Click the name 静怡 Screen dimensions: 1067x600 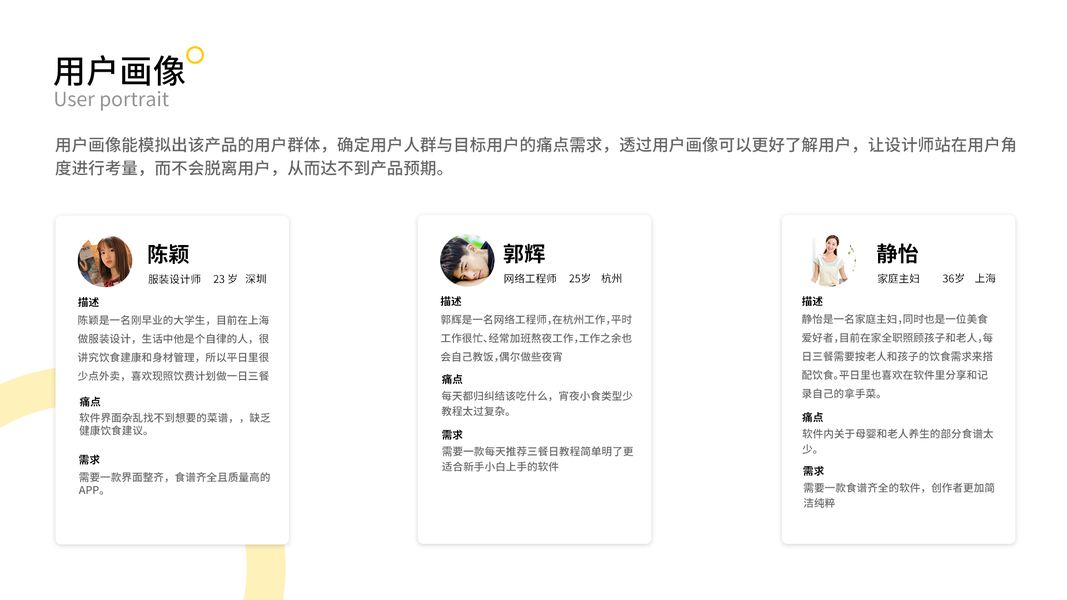(x=897, y=253)
